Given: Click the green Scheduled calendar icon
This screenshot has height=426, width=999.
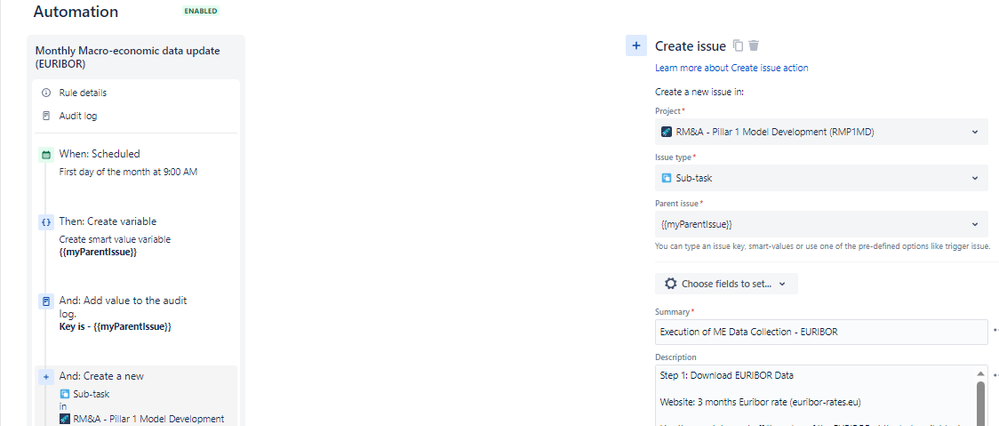Looking at the screenshot, I should 46,154.
